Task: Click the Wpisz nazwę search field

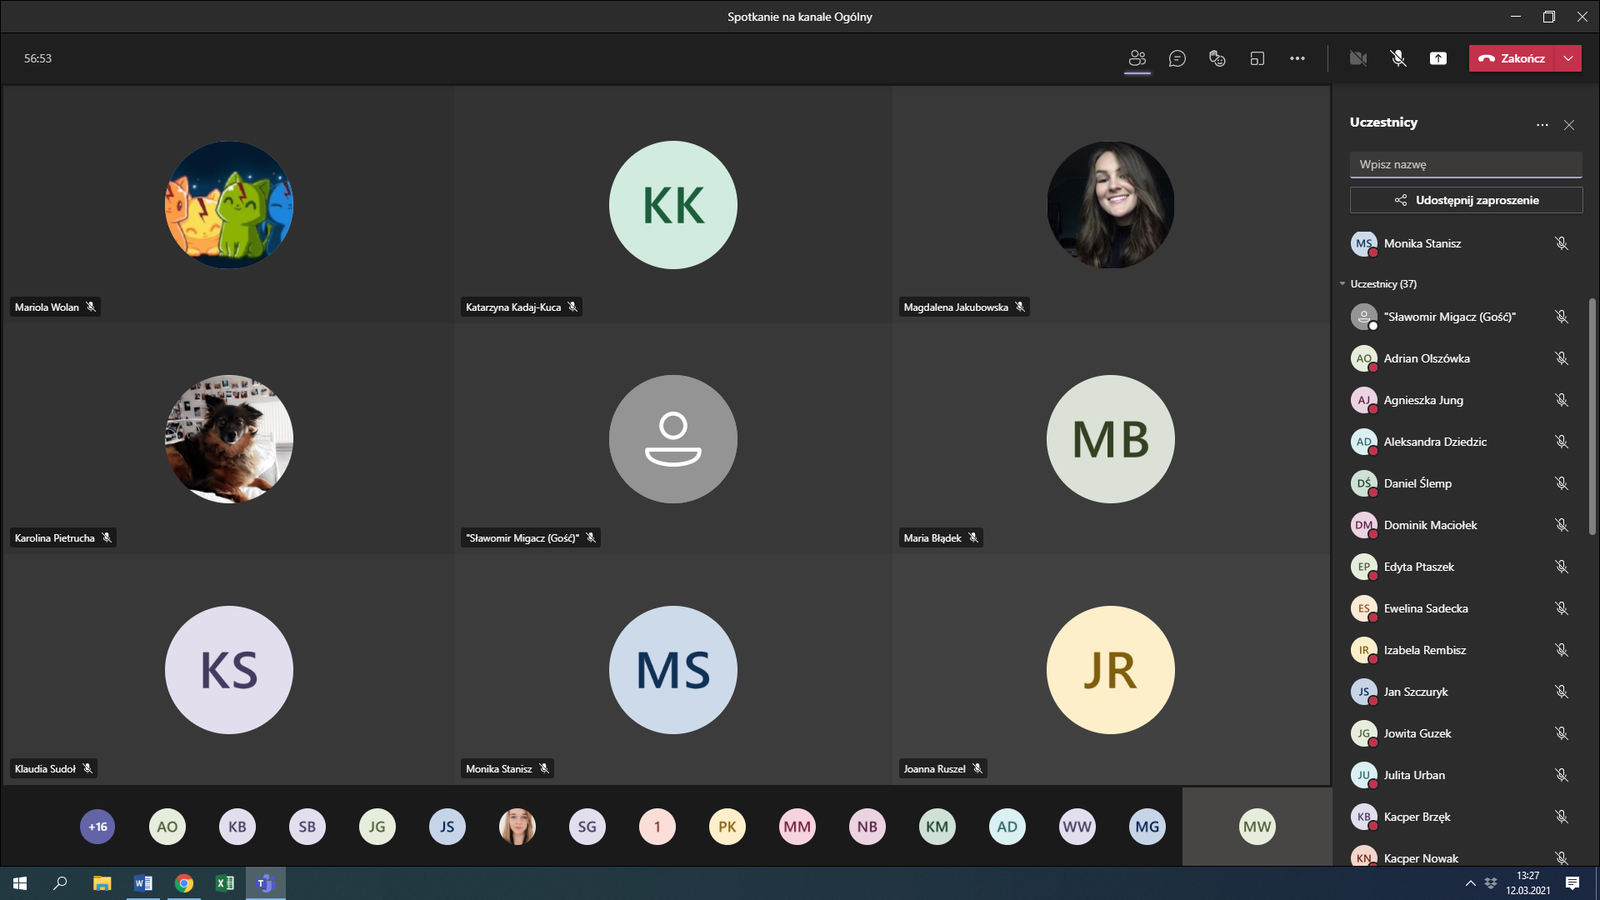Action: pos(1466,164)
